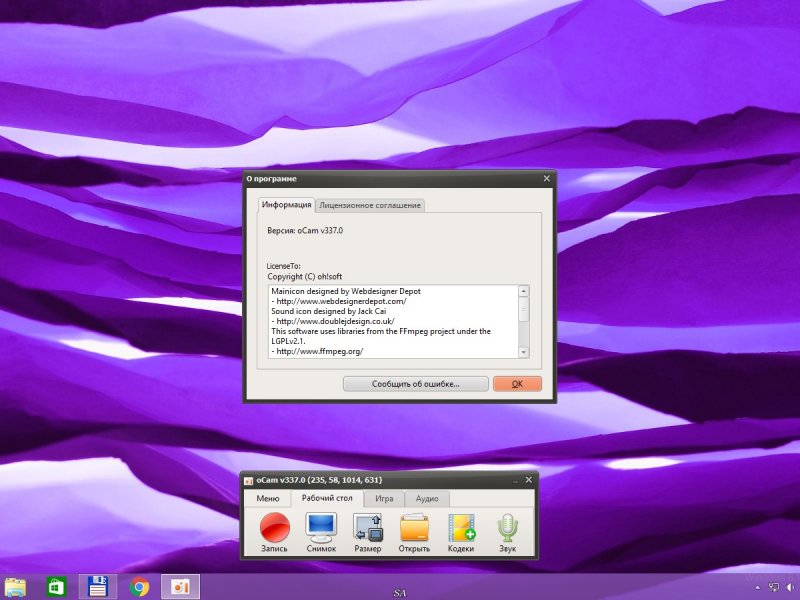Open the Лицензионное соглашение tab

(370, 206)
